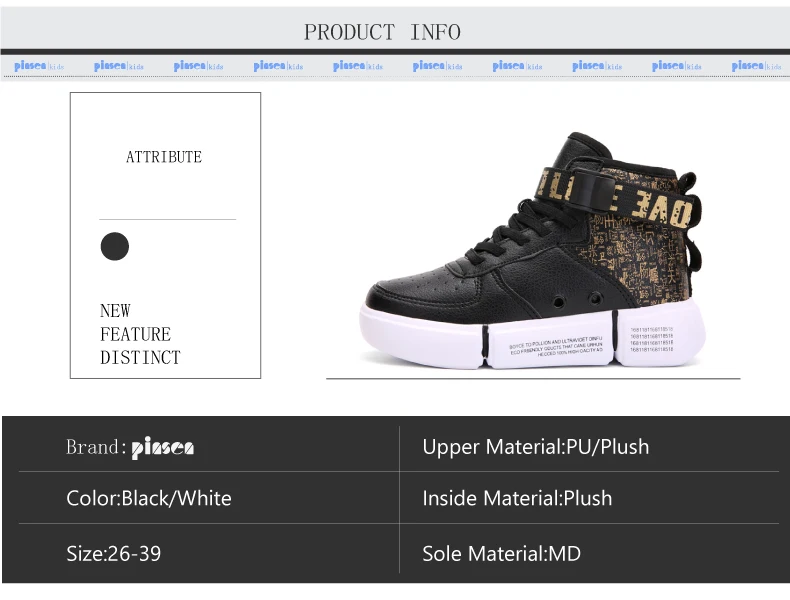Click Upper Material:PU/Plush text
Image resolution: width=790 pixels, height=600 pixels.
click(x=536, y=447)
